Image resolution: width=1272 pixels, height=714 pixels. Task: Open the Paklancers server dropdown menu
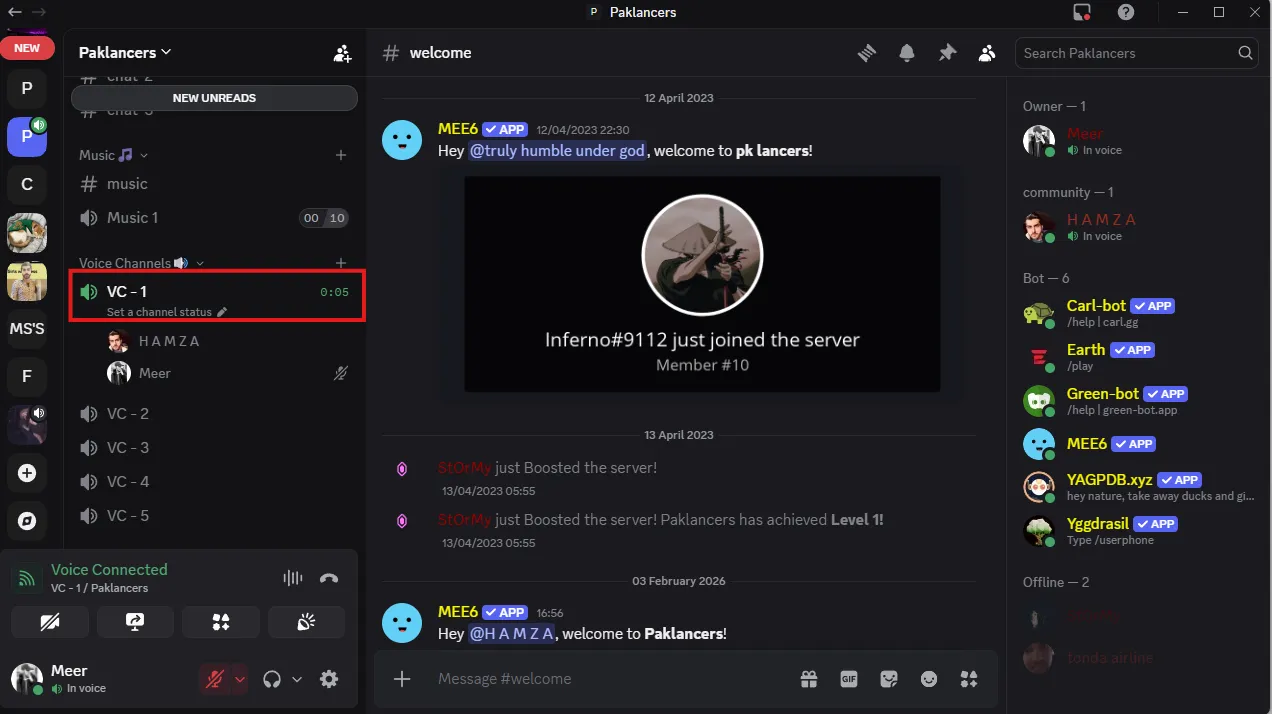coord(125,52)
